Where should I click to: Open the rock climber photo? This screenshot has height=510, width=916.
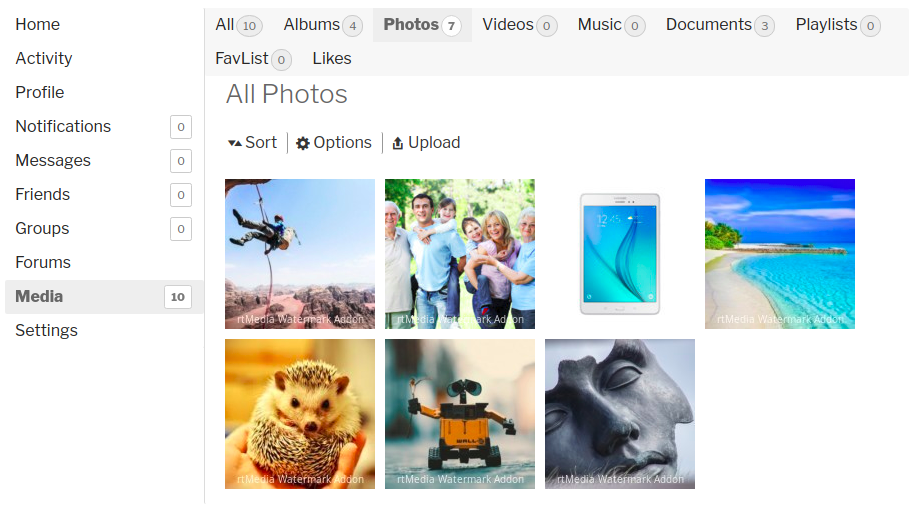300,254
